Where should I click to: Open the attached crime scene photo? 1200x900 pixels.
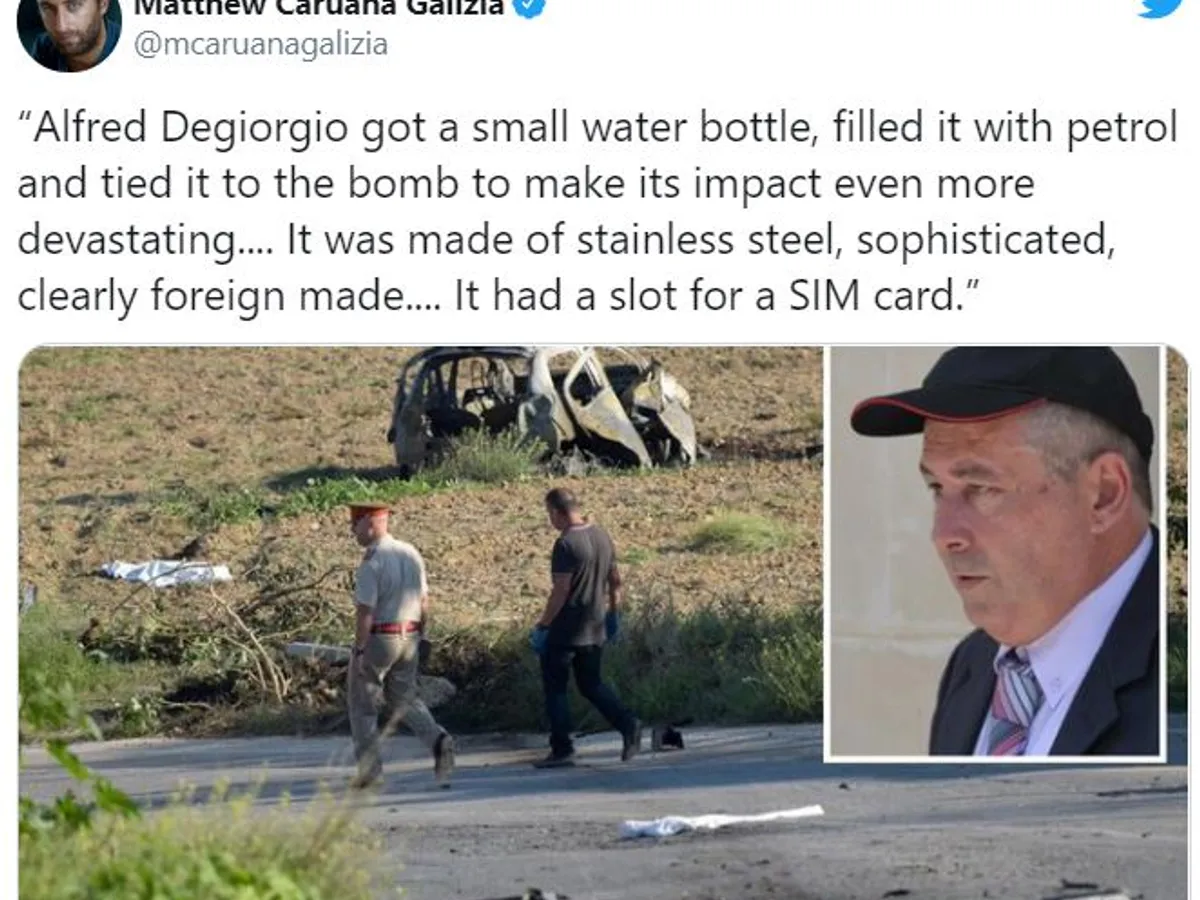[420, 622]
